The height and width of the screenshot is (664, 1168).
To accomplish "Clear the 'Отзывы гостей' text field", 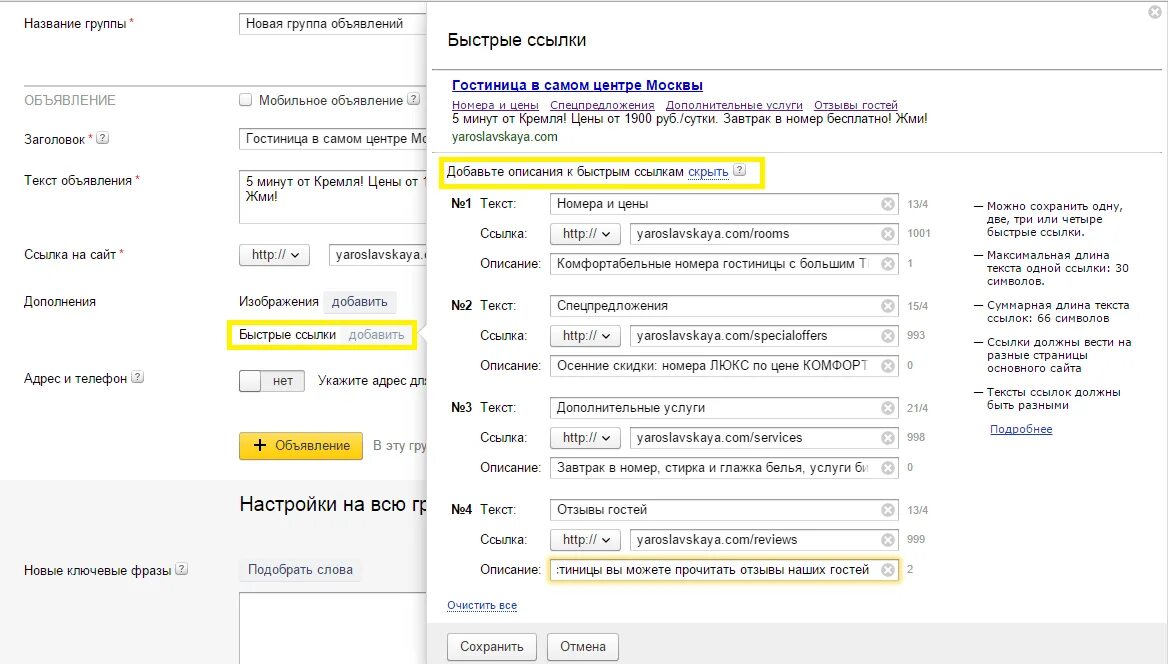I will pos(887,510).
